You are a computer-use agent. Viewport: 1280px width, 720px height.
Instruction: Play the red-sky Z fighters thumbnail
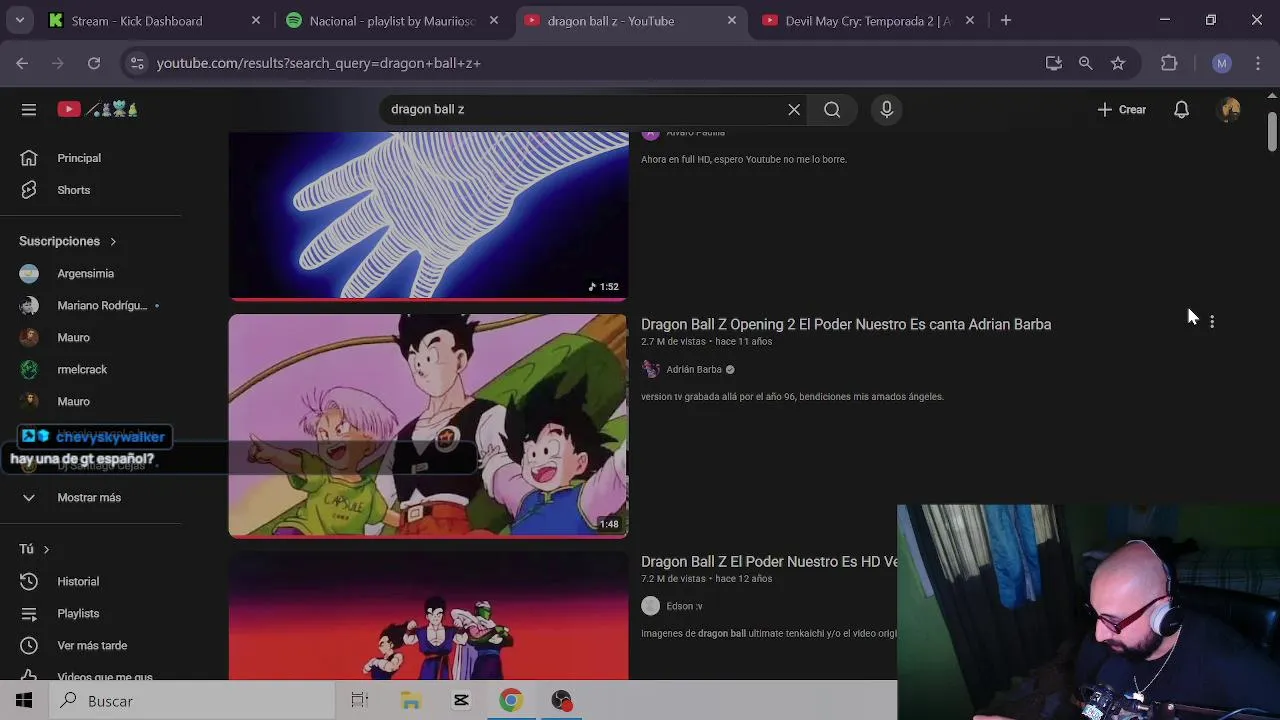pos(428,616)
